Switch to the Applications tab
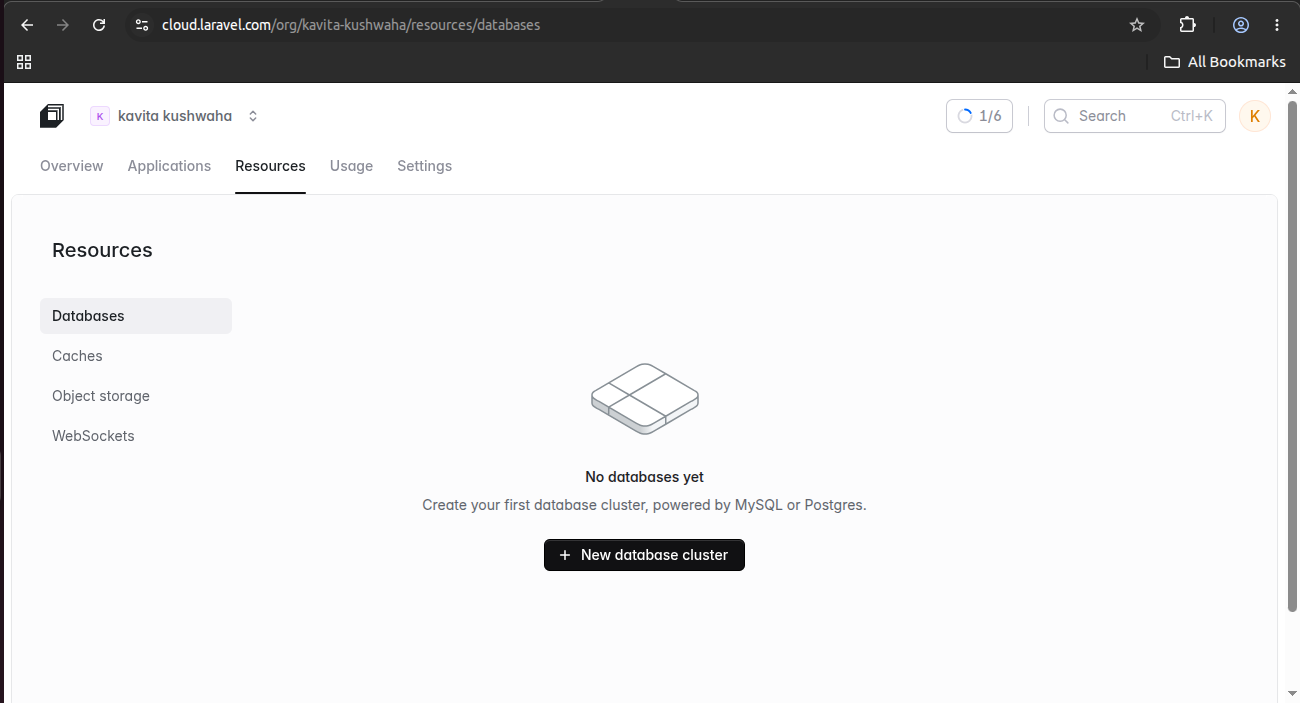The width and height of the screenshot is (1300, 703). [169, 166]
